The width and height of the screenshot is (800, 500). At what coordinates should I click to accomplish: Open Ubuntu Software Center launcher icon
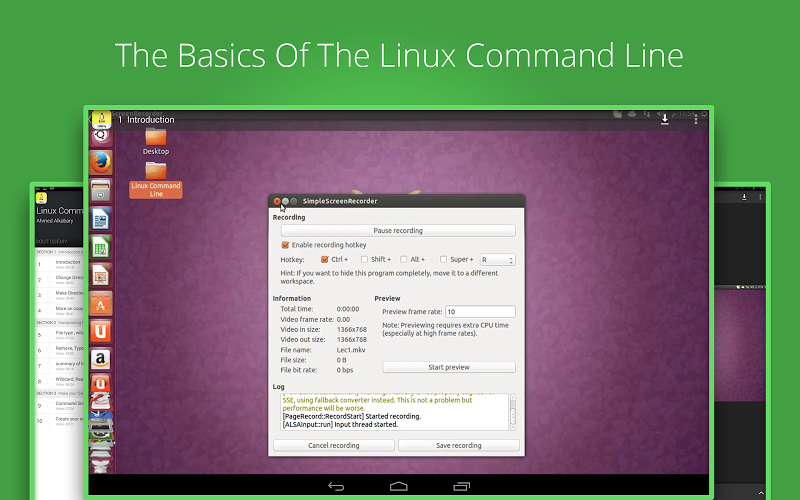click(101, 304)
